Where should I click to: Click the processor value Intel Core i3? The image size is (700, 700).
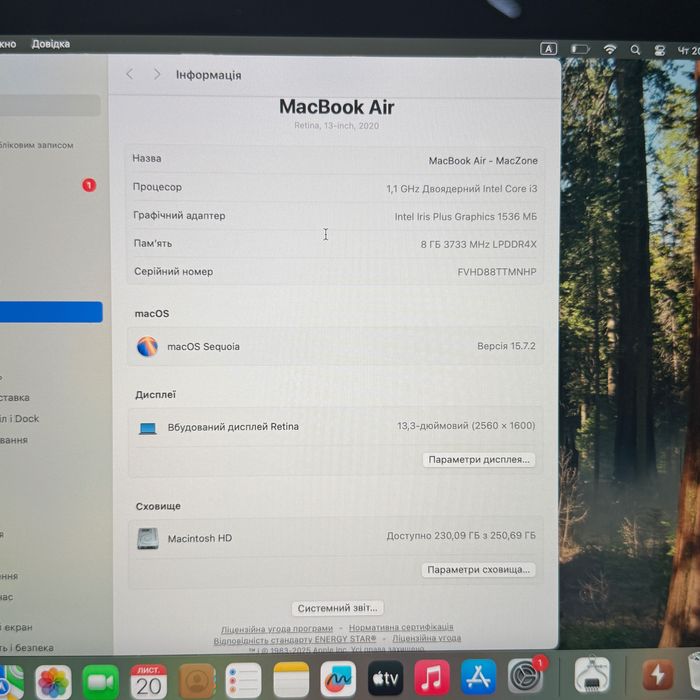point(462,189)
